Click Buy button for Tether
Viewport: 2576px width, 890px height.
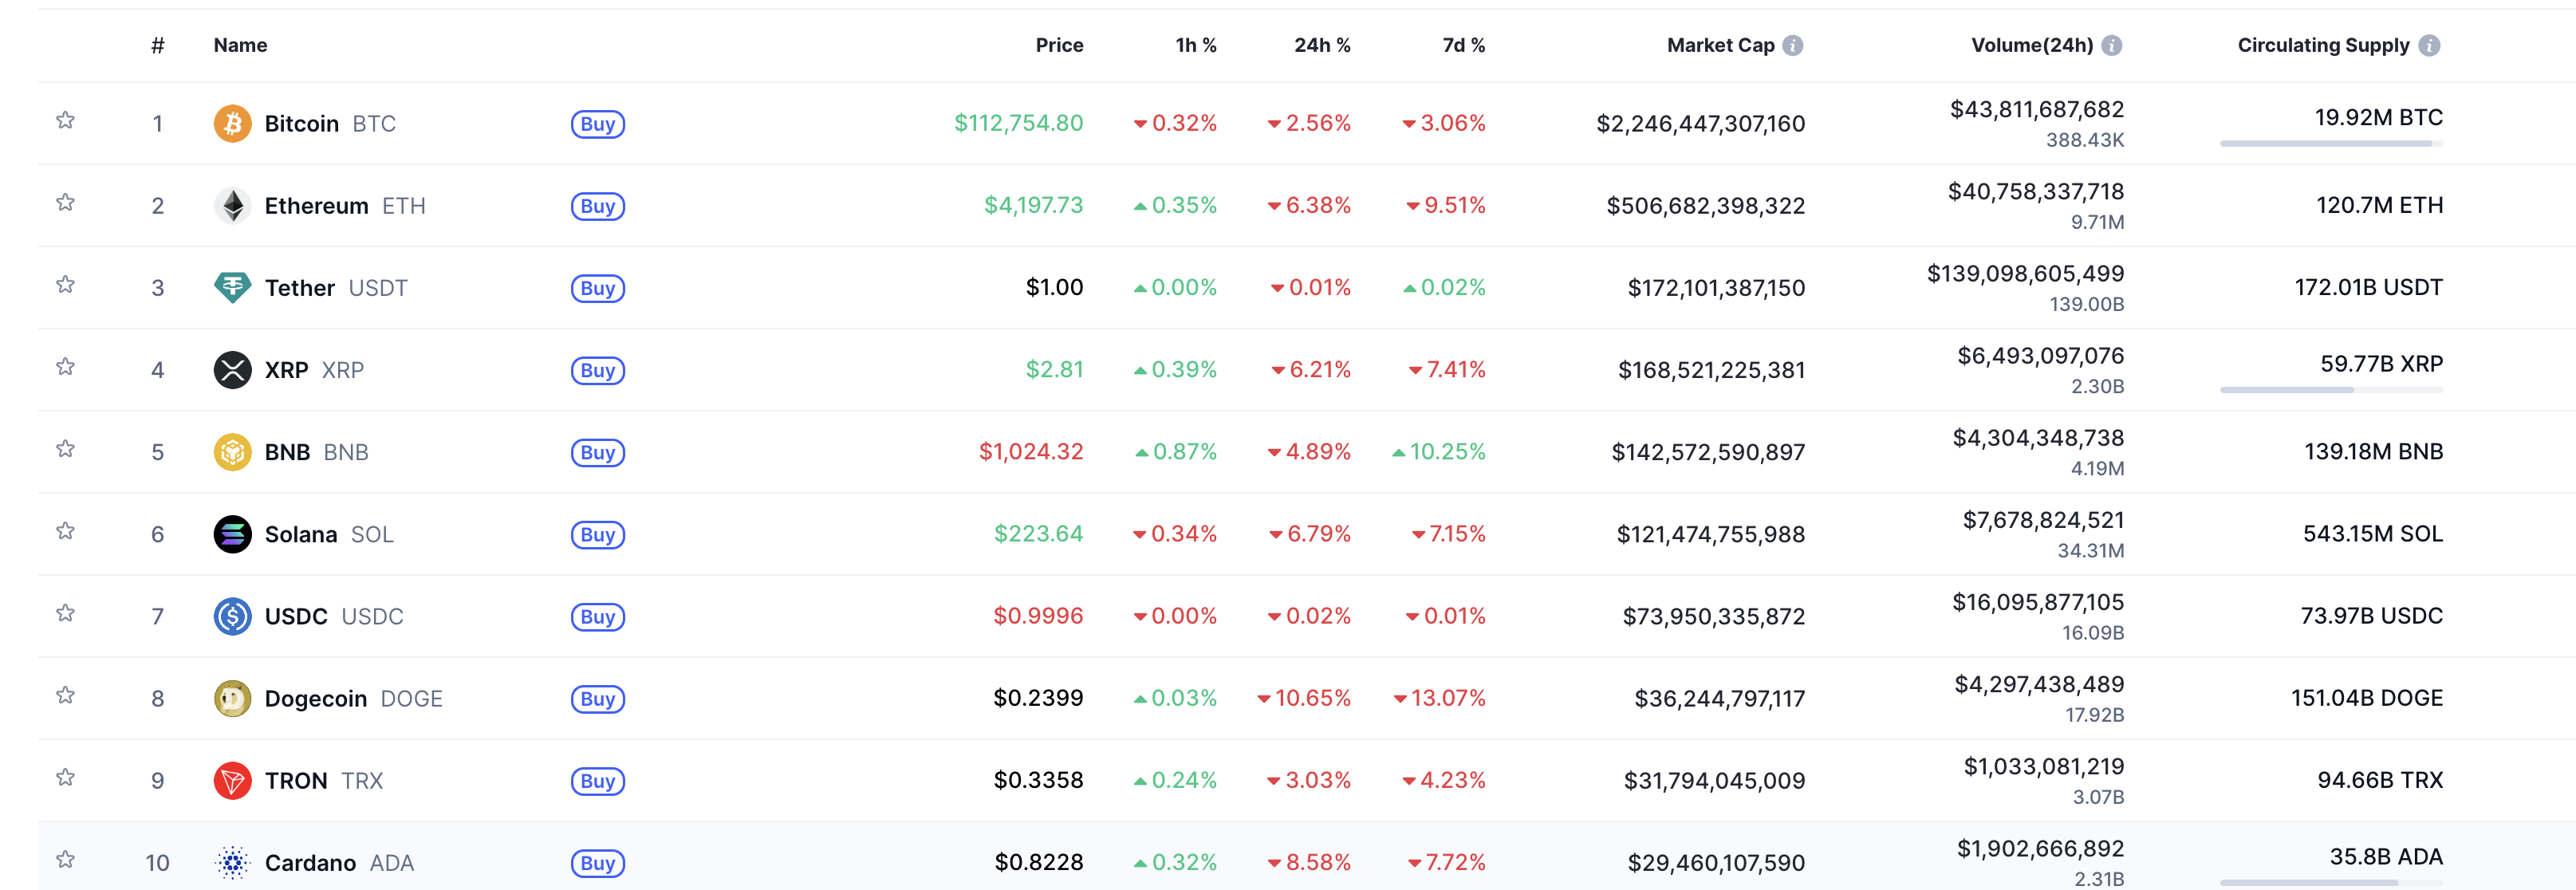point(598,288)
